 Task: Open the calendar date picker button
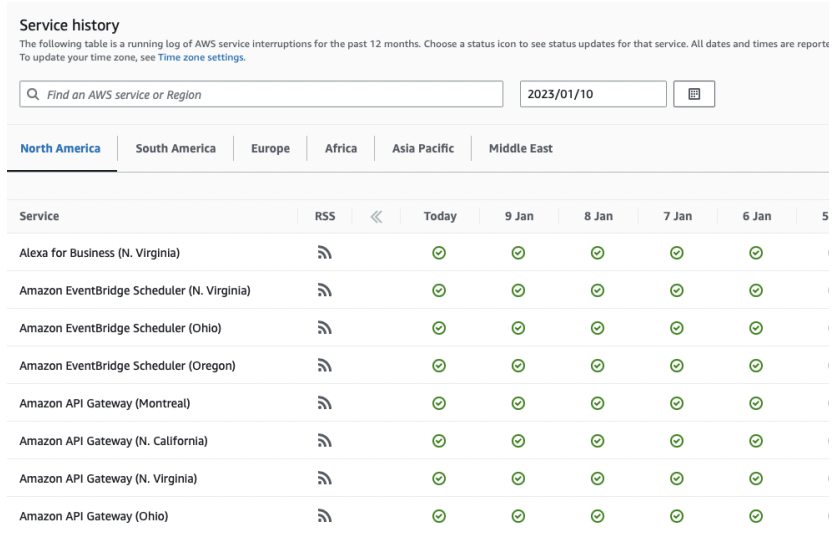tap(694, 94)
